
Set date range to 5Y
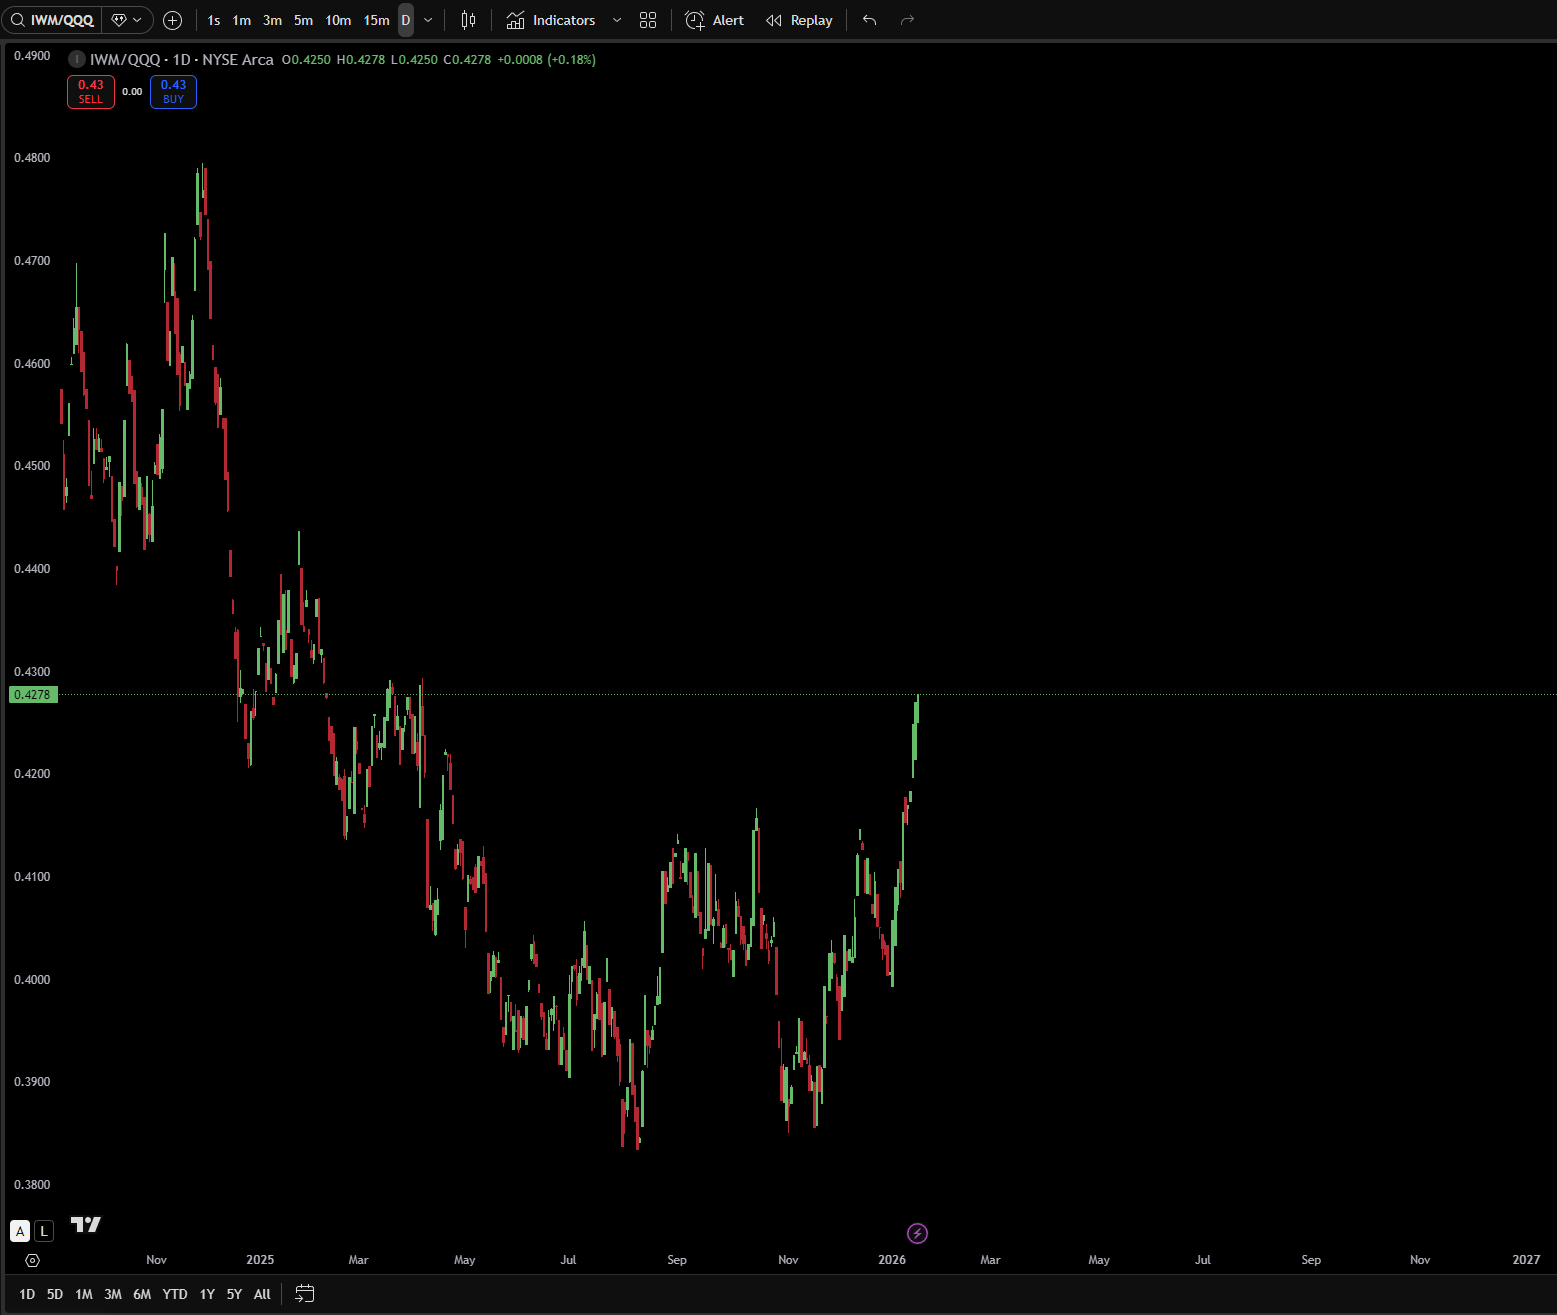coord(234,1294)
